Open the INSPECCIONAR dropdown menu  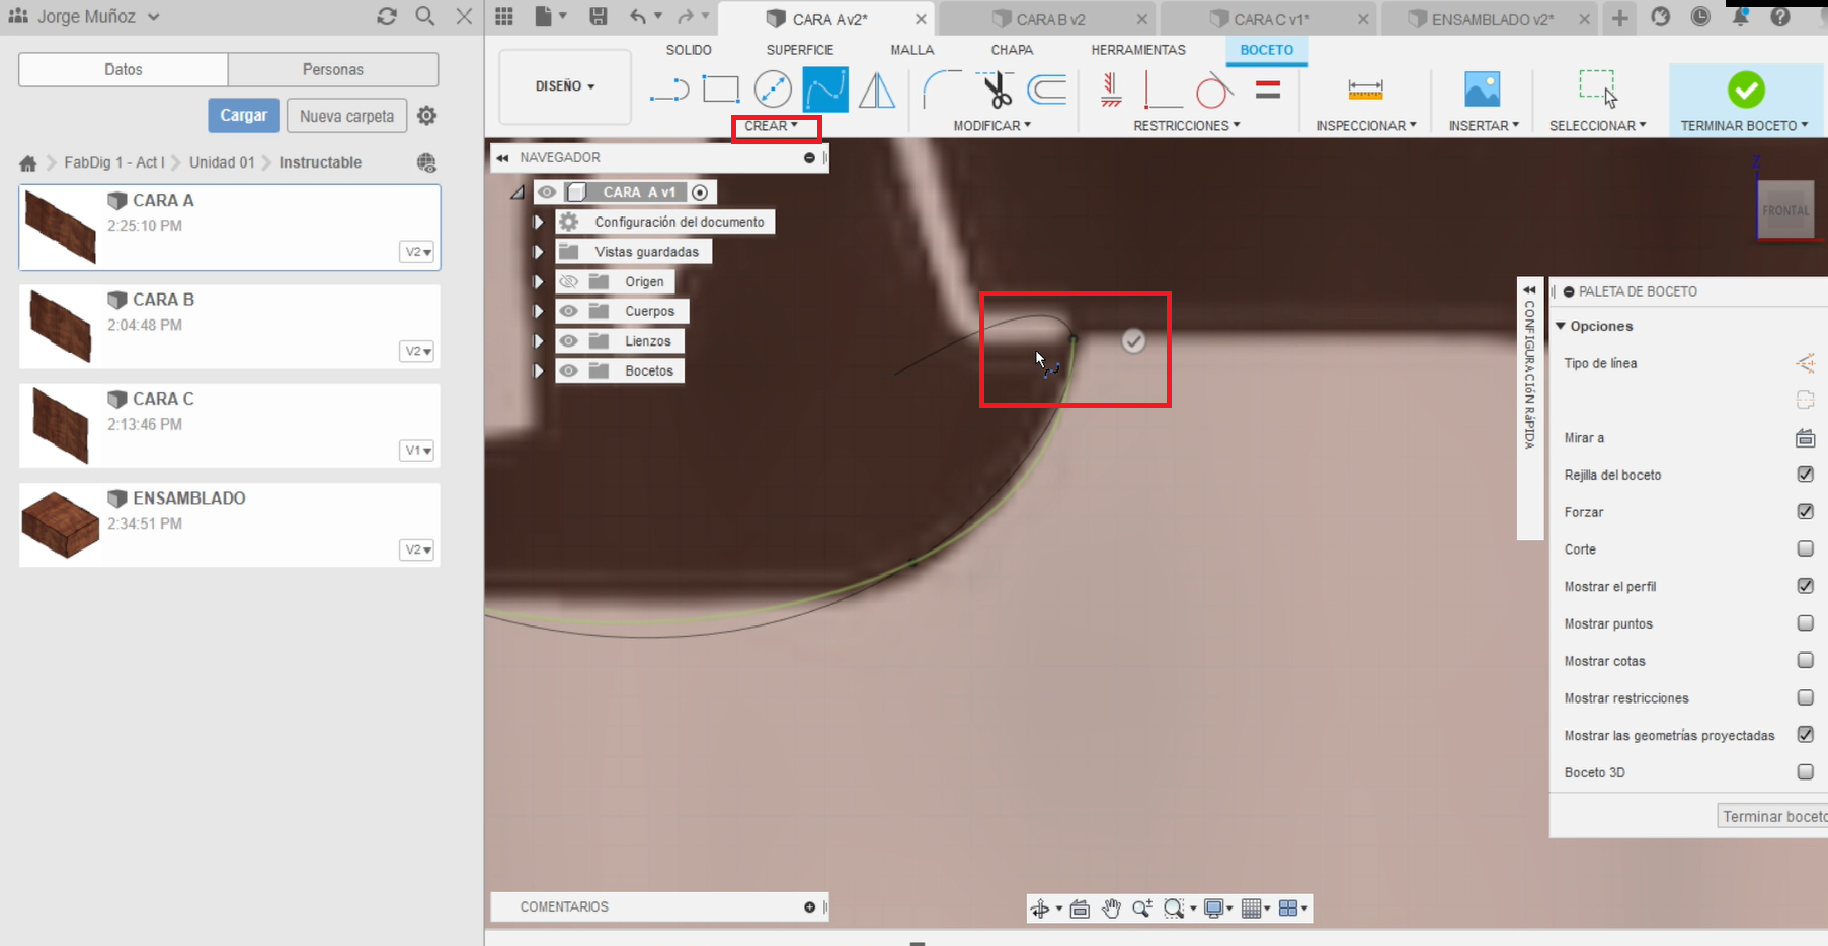(x=1366, y=126)
